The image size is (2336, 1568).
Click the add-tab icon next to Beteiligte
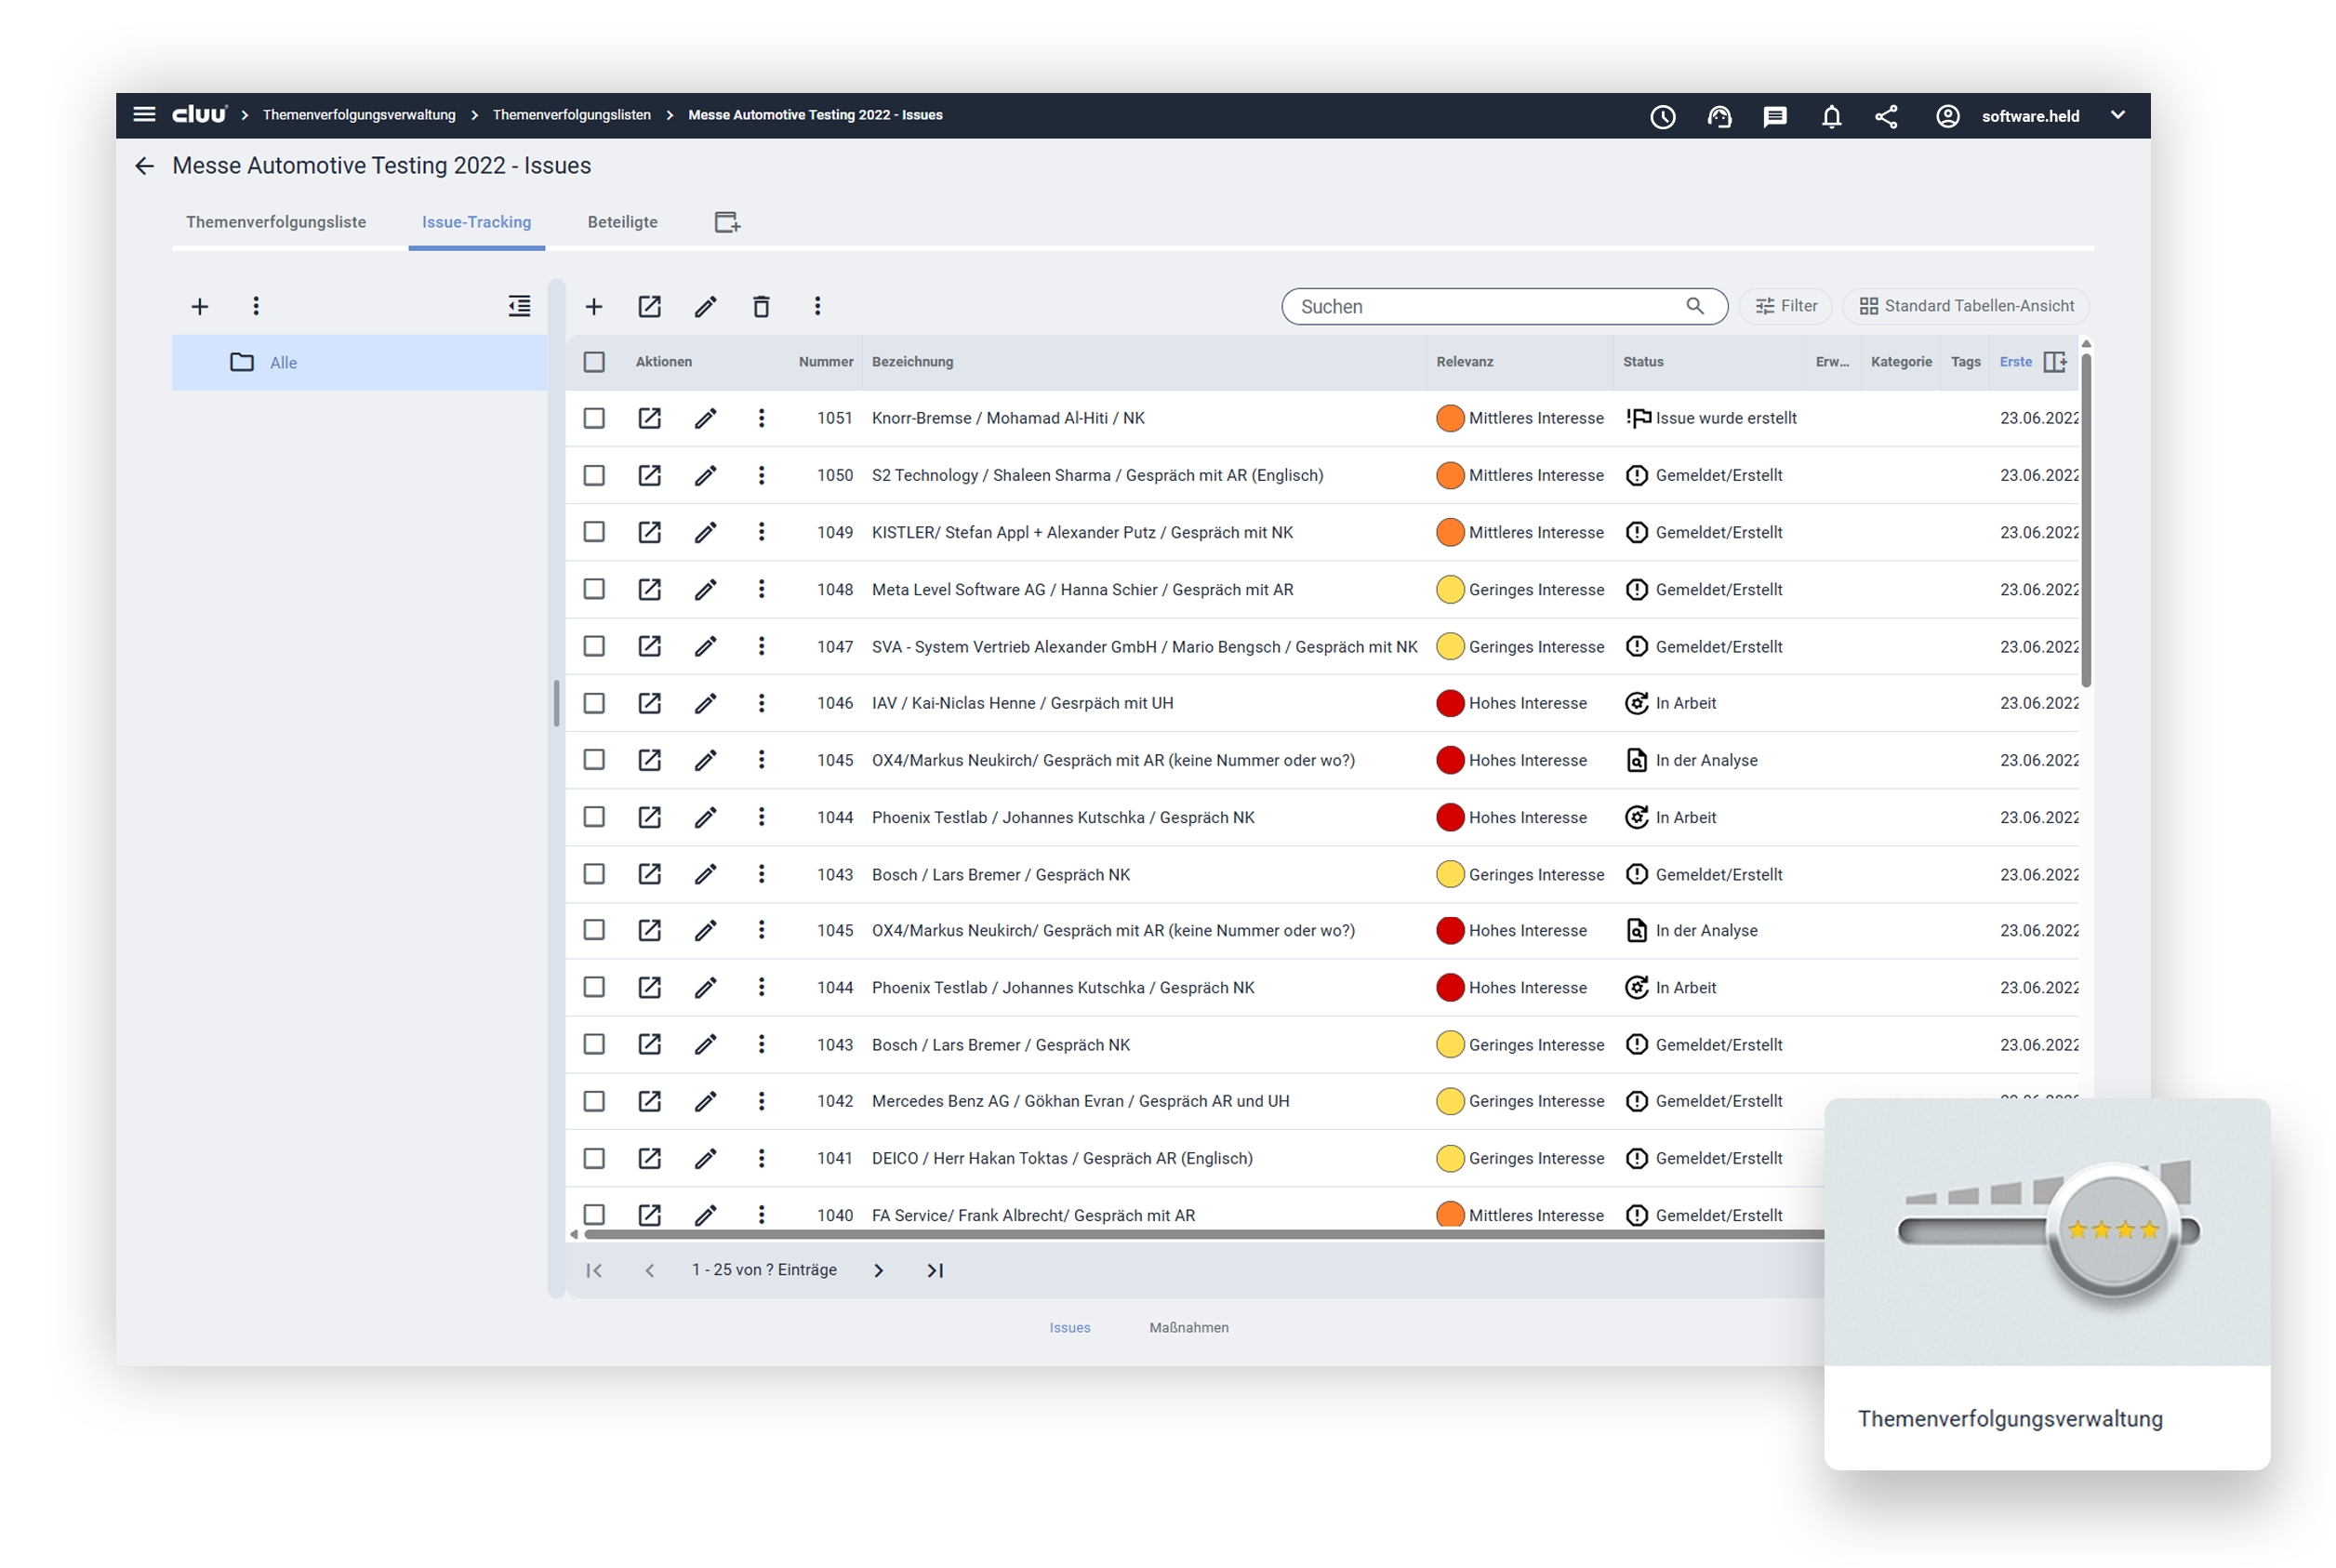[x=727, y=222]
